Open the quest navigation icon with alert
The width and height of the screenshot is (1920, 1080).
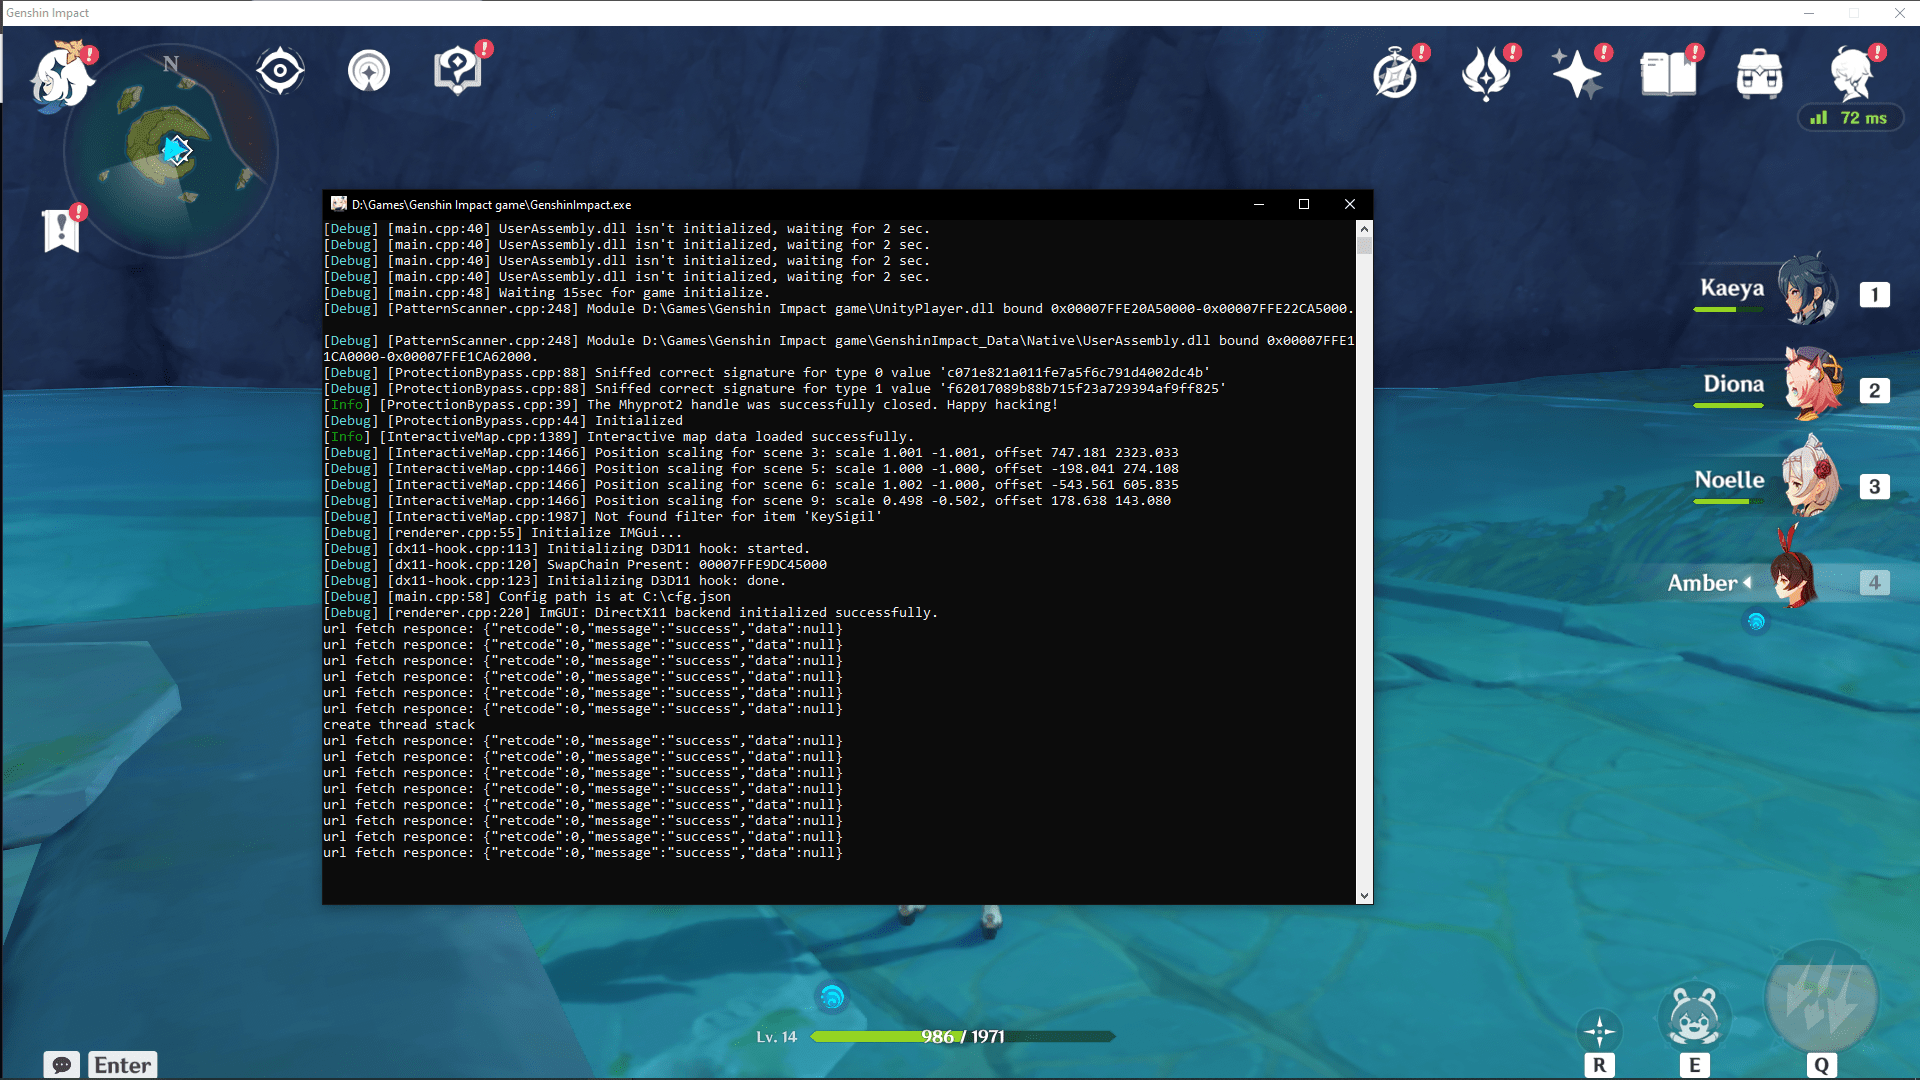[x=458, y=70]
